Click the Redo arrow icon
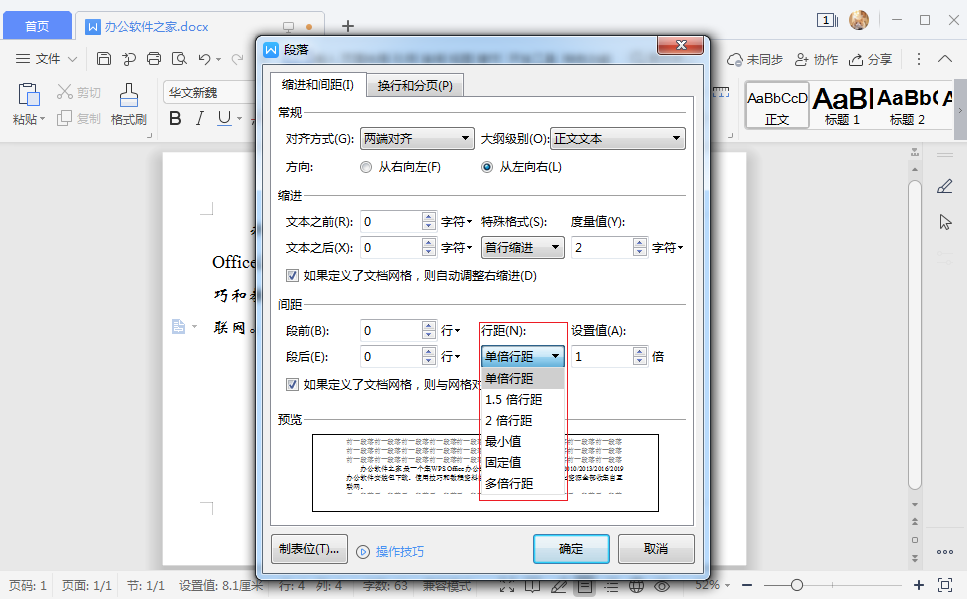The height and width of the screenshot is (599, 967). (x=237, y=59)
